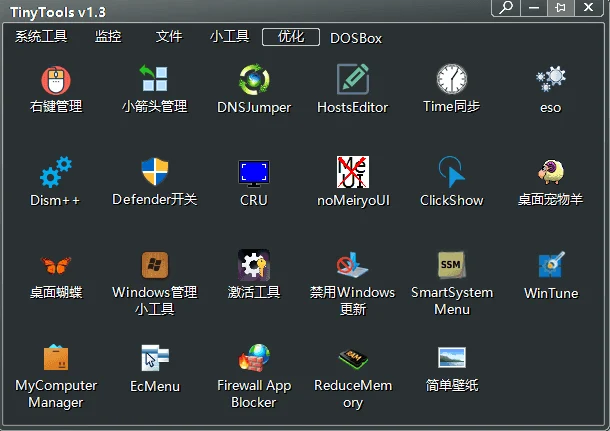This screenshot has width=610, height=431.
Task: Launch HostsEditor
Action: pyautogui.click(x=352, y=80)
